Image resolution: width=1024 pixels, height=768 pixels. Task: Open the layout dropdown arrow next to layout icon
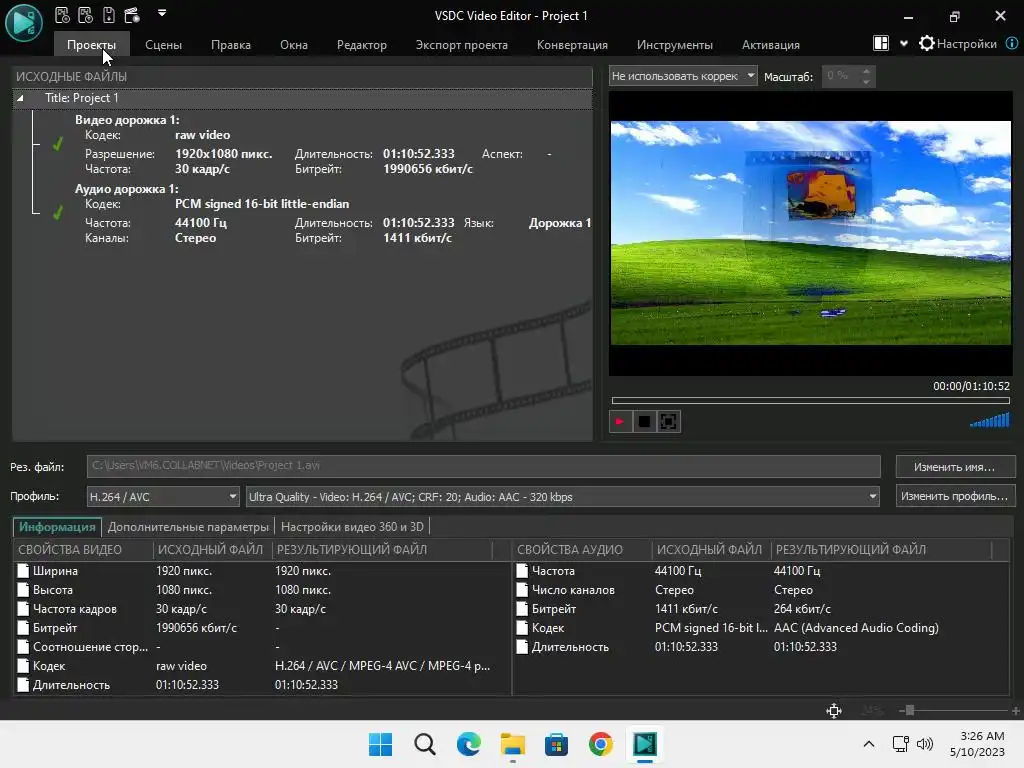904,44
